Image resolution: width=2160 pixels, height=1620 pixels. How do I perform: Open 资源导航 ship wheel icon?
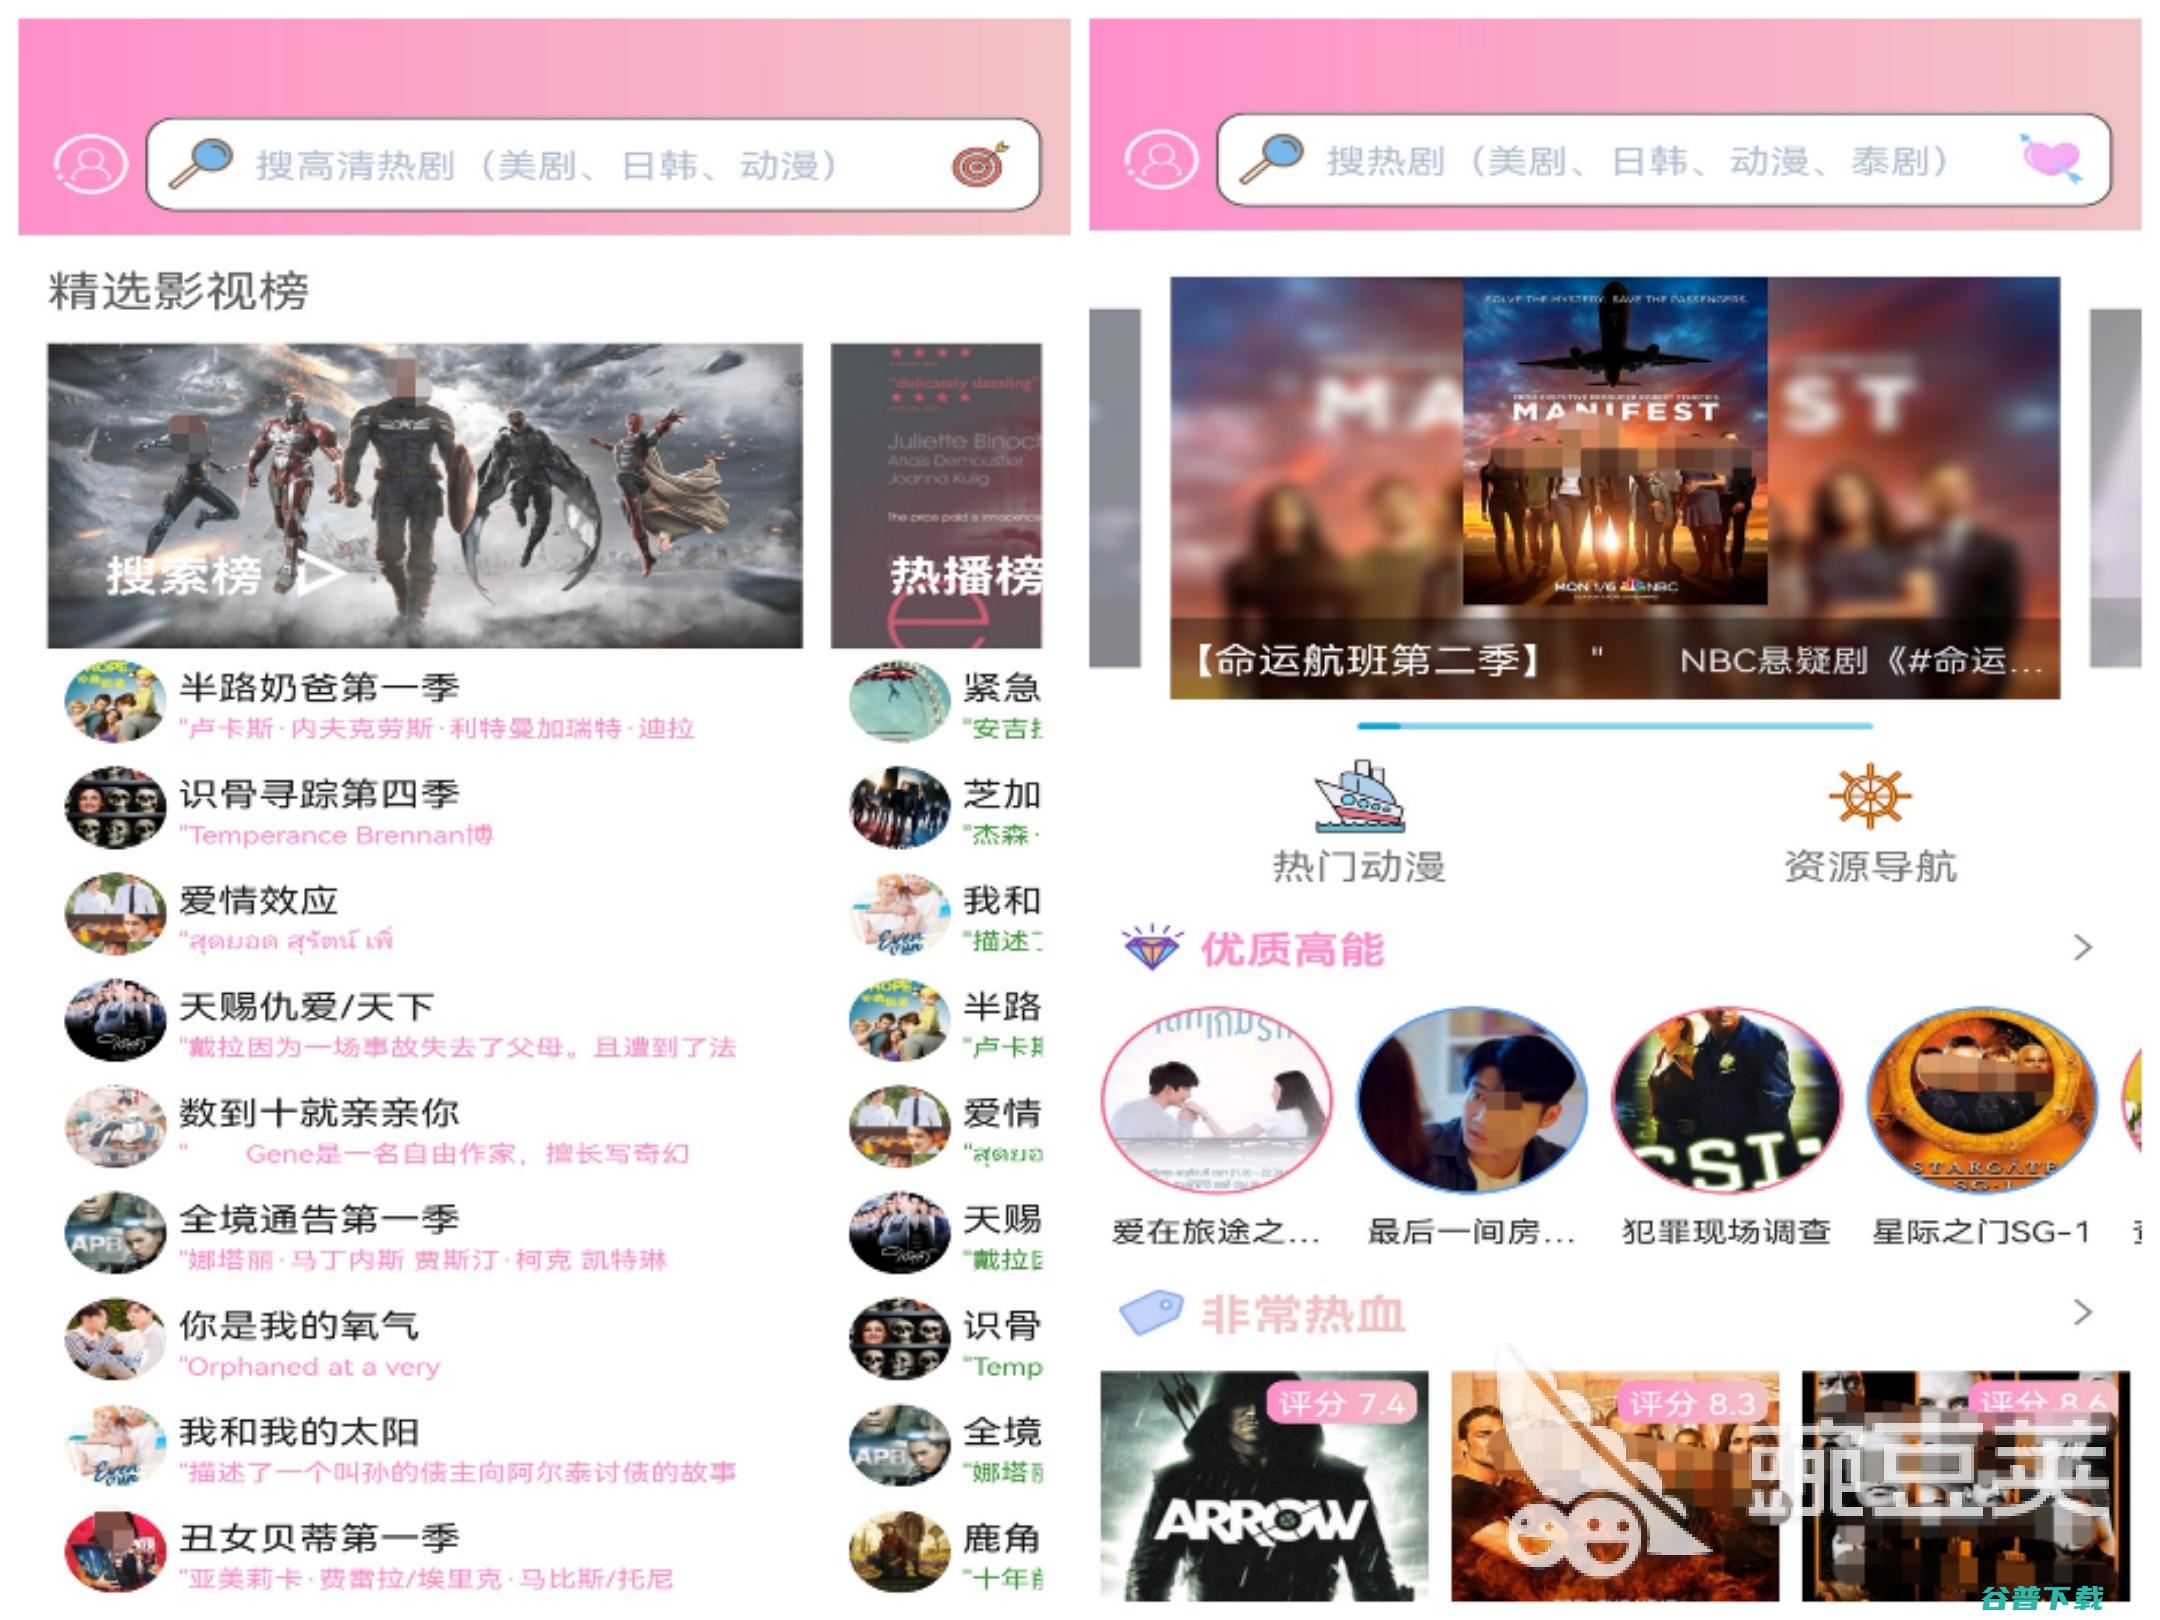click(1870, 796)
